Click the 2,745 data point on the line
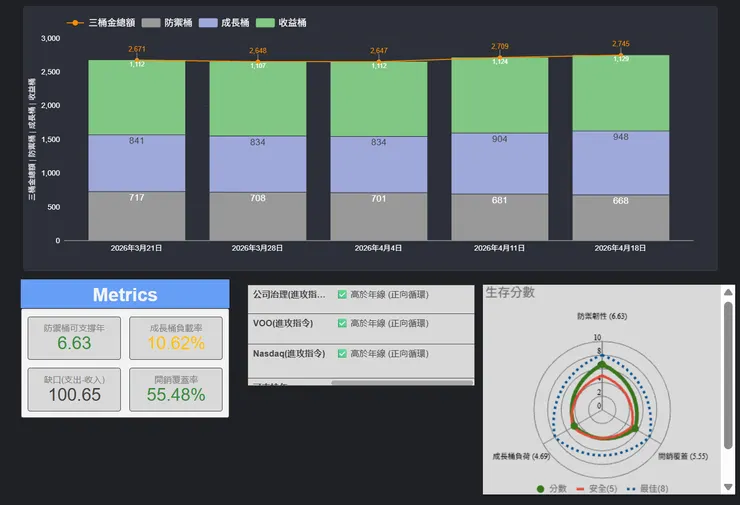 (x=621, y=55)
